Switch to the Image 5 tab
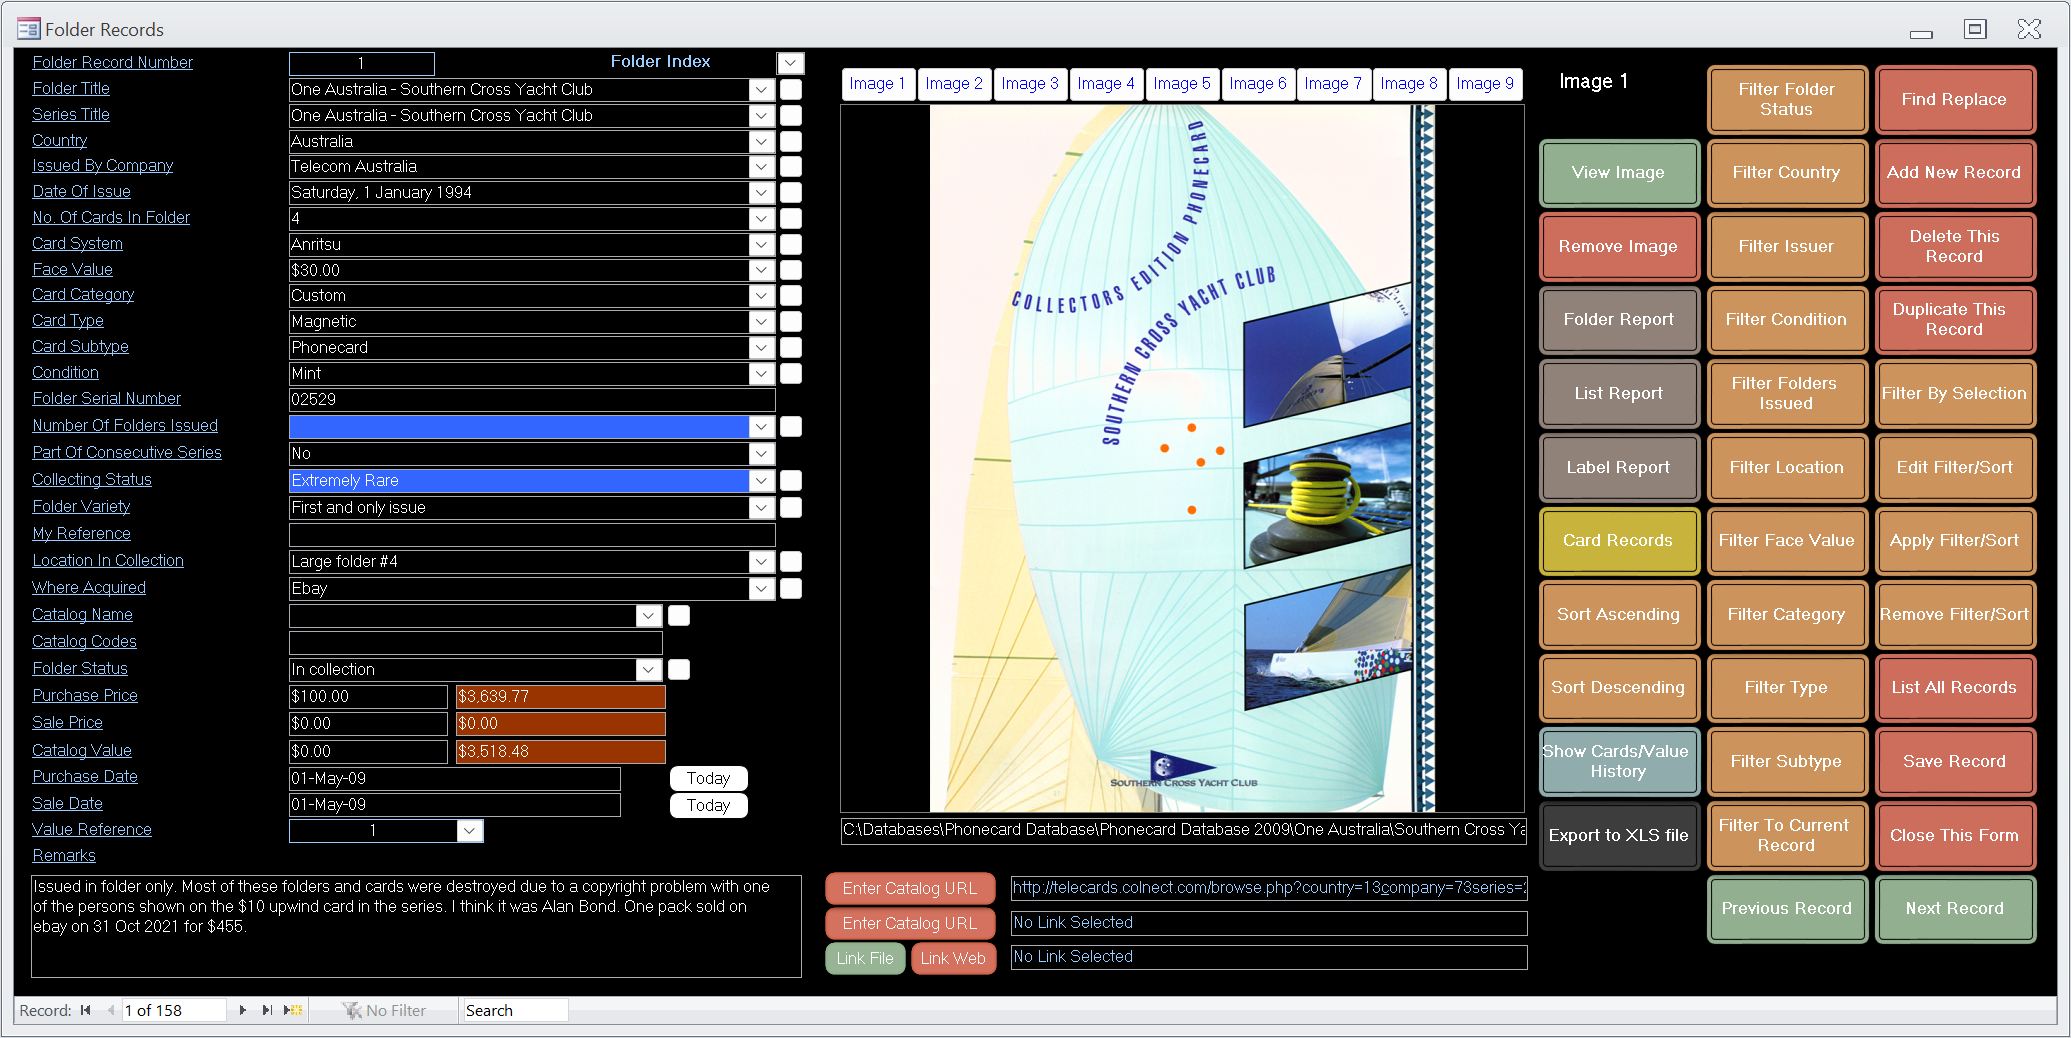2071x1038 pixels. (1181, 84)
